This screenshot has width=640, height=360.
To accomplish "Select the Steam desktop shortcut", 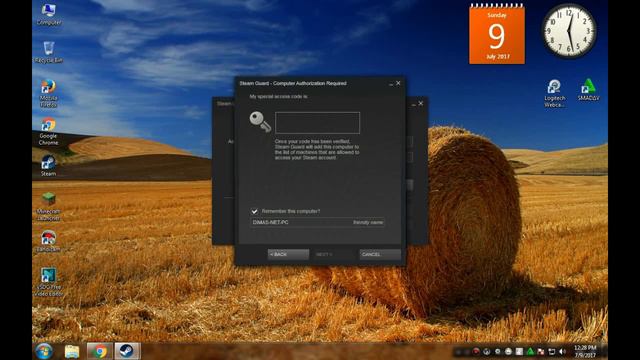I will pos(48,166).
